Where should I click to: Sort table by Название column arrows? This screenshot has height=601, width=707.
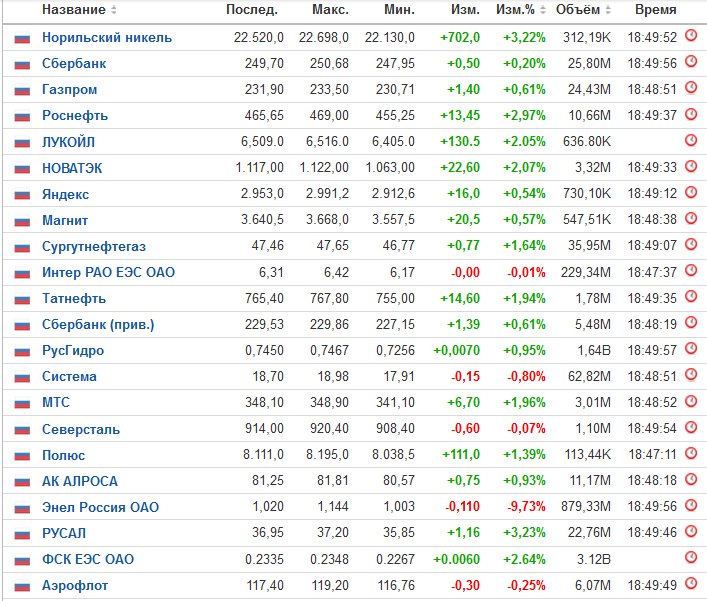[114, 9]
